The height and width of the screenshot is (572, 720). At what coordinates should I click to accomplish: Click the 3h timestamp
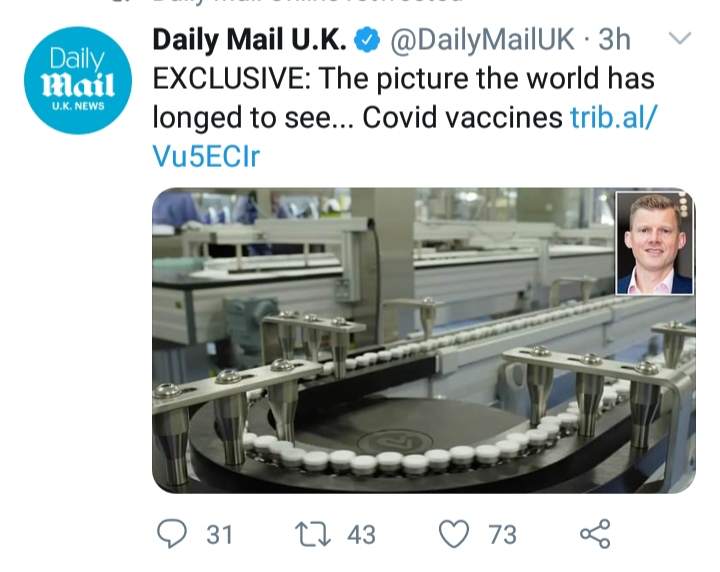pyautogui.click(x=614, y=39)
